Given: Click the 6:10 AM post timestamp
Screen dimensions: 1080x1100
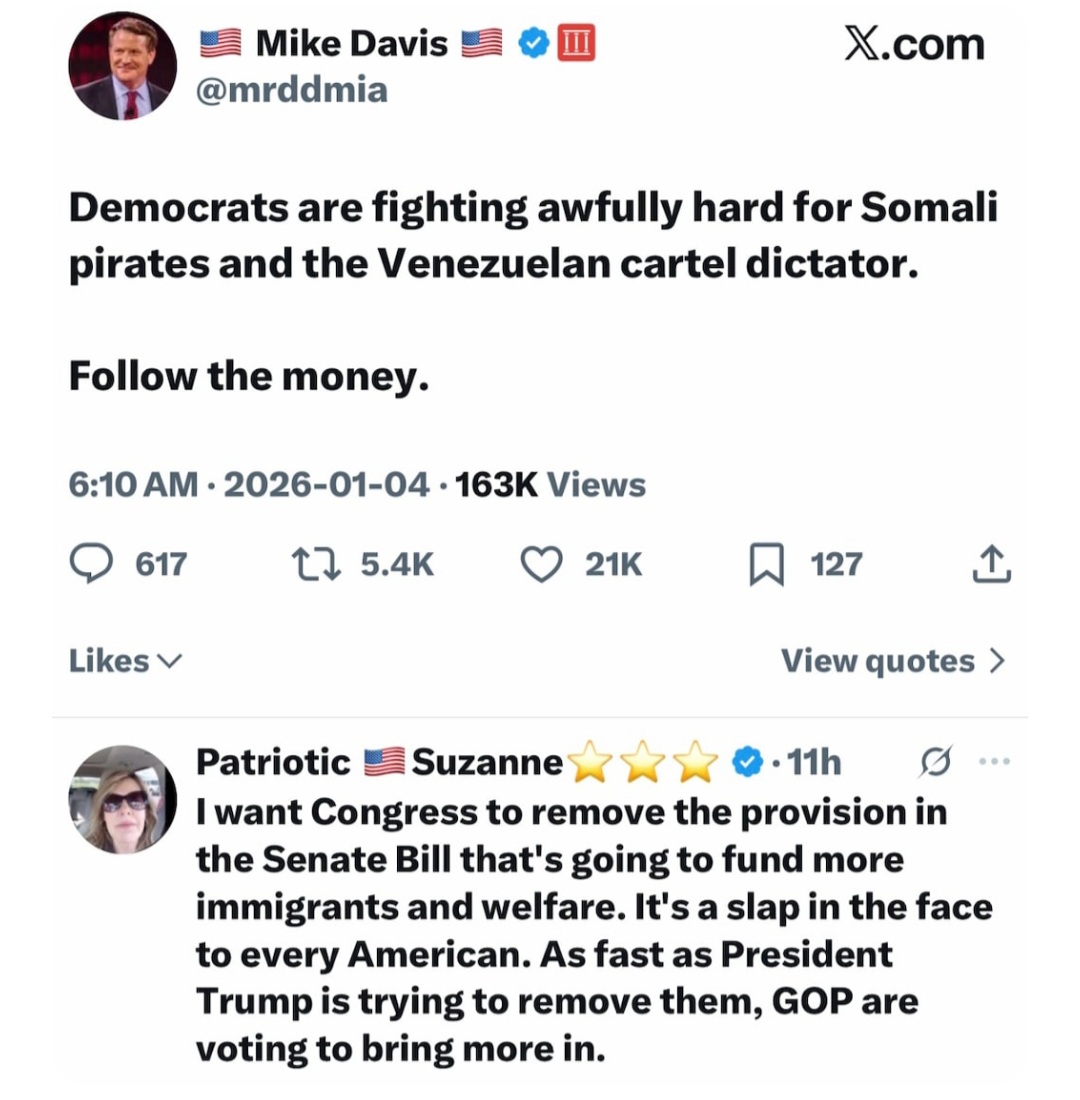Looking at the screenshot, I should click(x=133, y=485).
